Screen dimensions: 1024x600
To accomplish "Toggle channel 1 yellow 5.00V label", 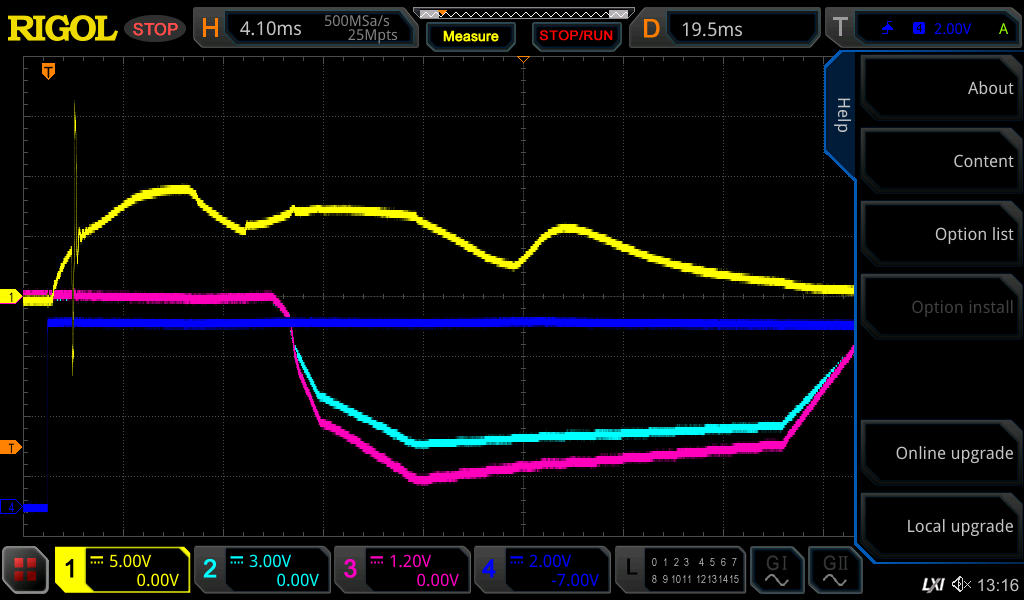I will [122, 571].
